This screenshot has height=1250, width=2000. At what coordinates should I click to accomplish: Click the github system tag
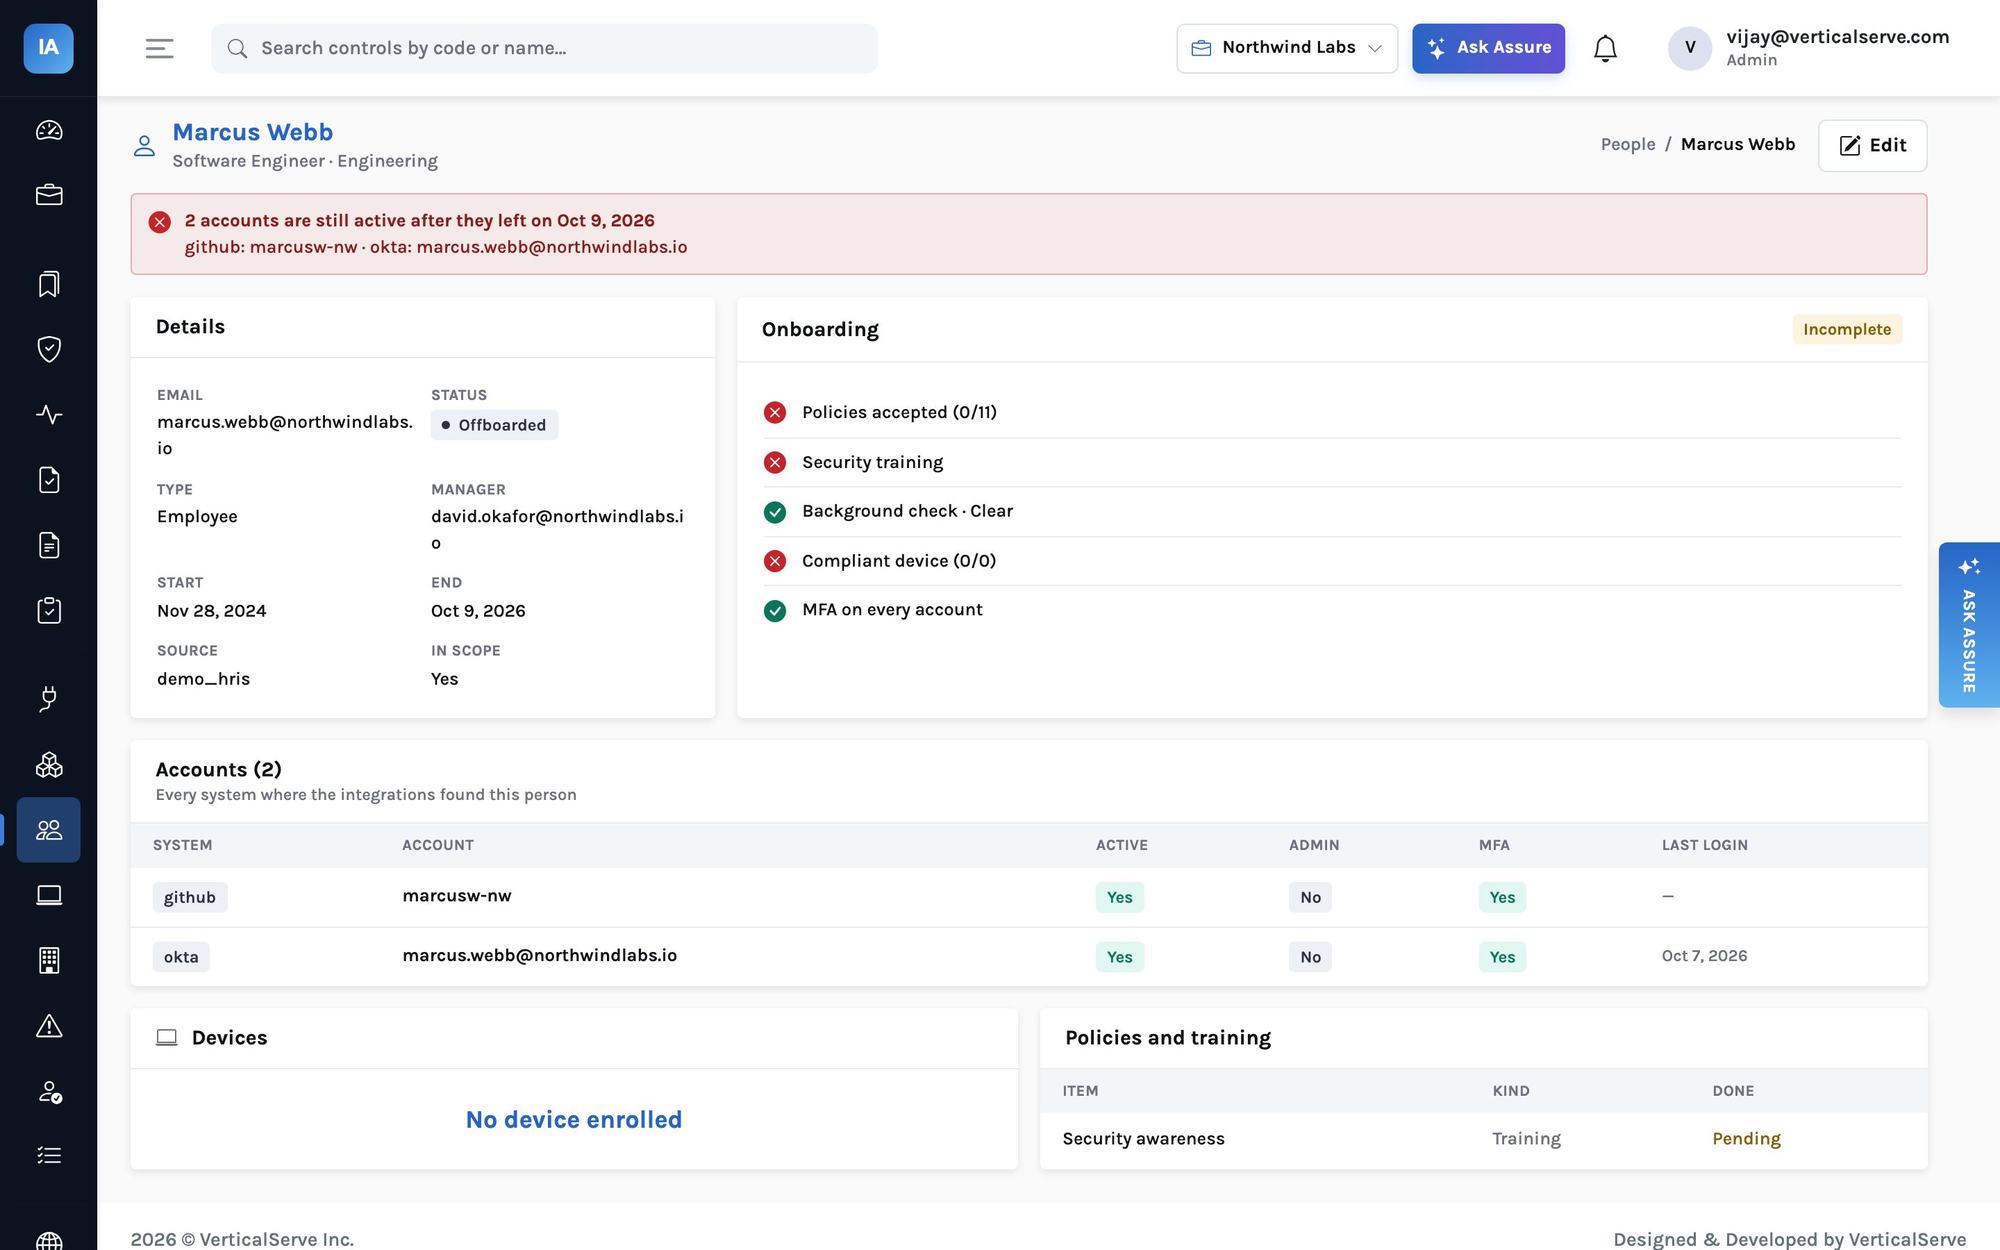pos(190,897)
